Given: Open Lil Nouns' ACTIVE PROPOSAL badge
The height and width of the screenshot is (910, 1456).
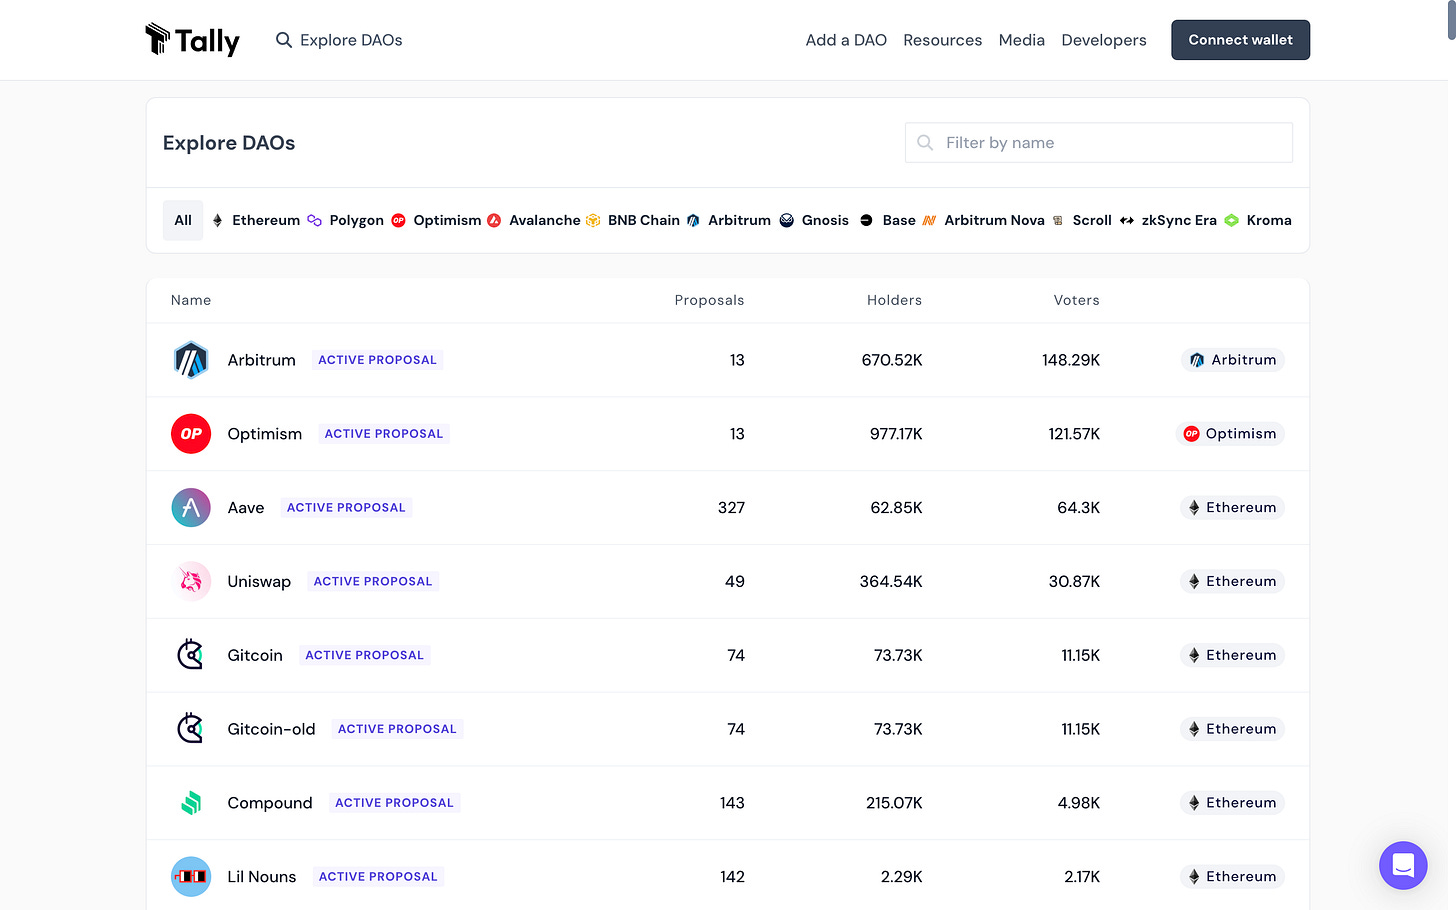Looking at the screenshot, I should pyautogui.click(x=378, y=877).
